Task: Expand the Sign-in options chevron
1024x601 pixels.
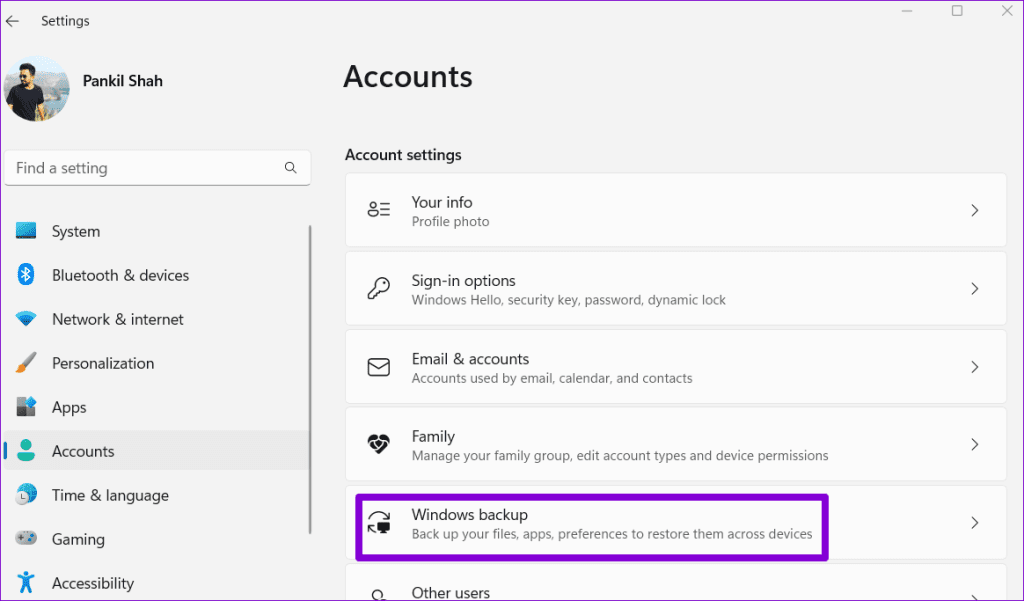Action: pyautogui.click(x=974, y=289)
